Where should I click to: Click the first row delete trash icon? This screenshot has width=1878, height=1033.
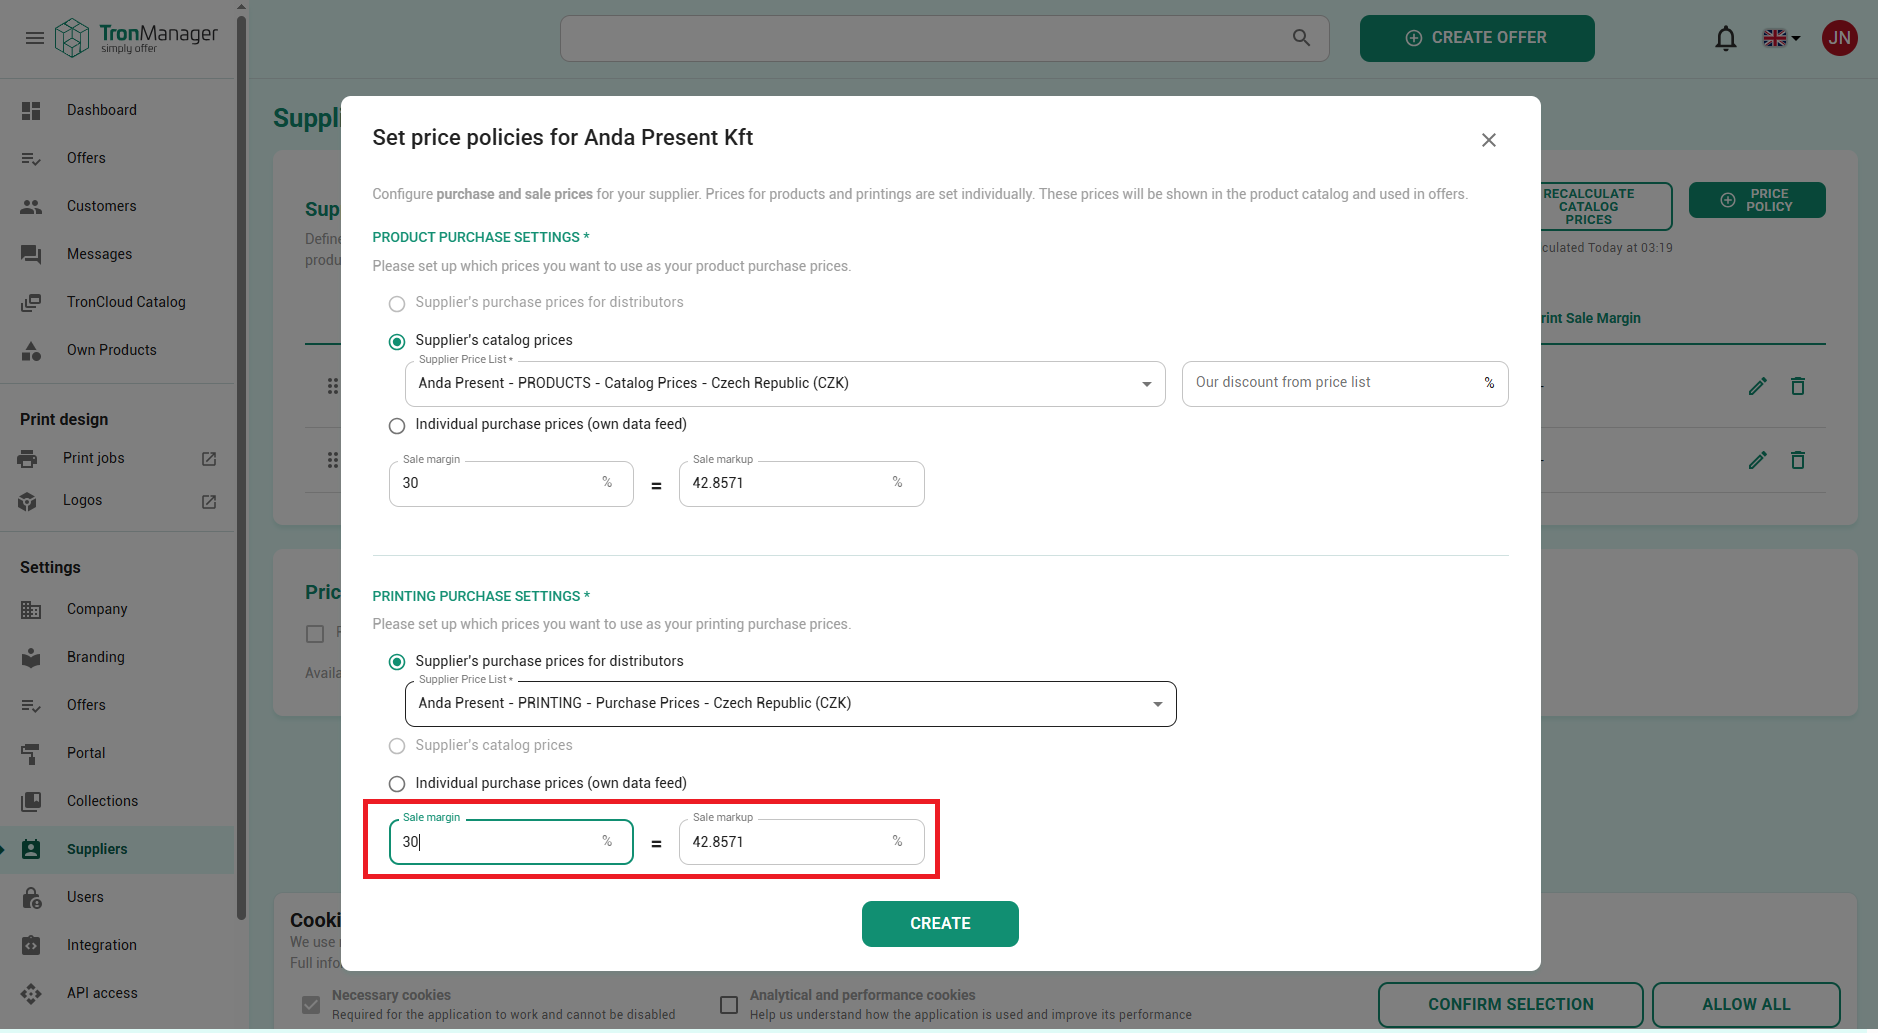pyautogui.click(x=1798, y=386)
